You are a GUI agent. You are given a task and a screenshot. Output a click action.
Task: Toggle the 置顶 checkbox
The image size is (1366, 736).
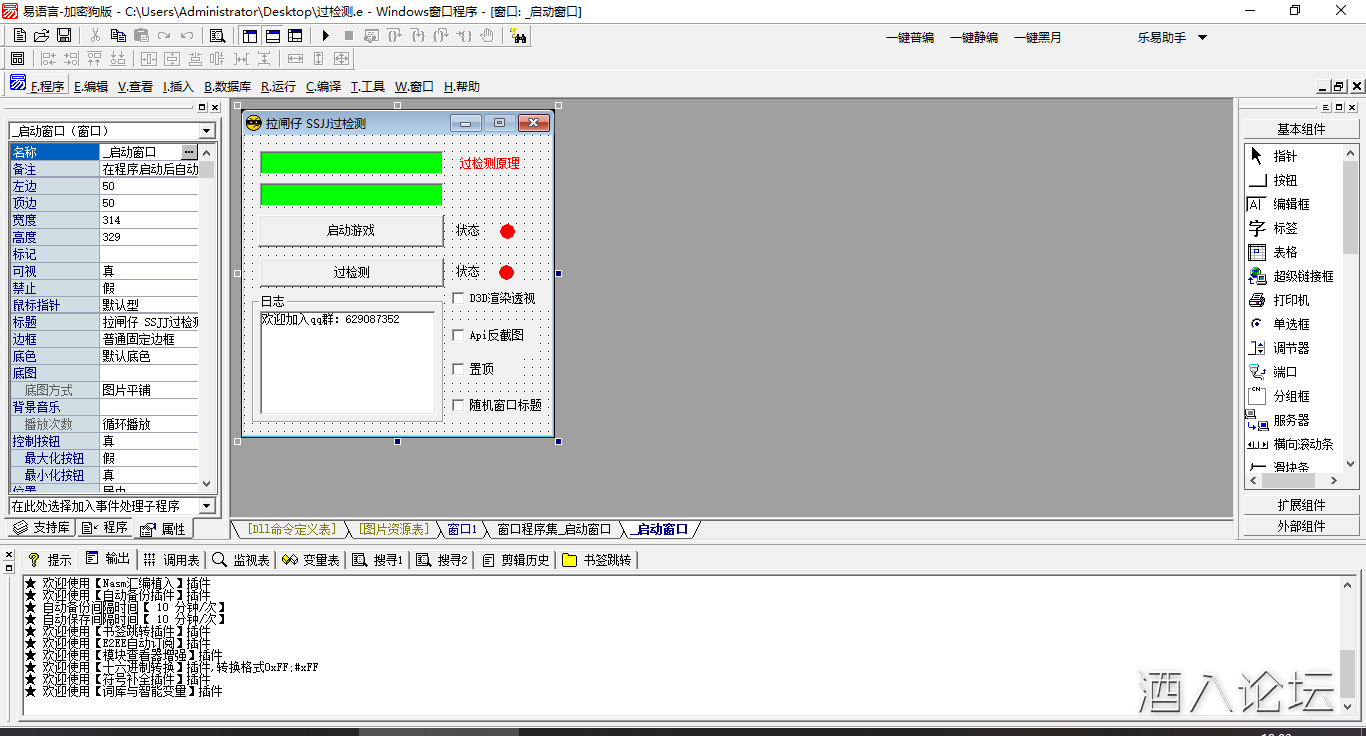pos(457,369)
